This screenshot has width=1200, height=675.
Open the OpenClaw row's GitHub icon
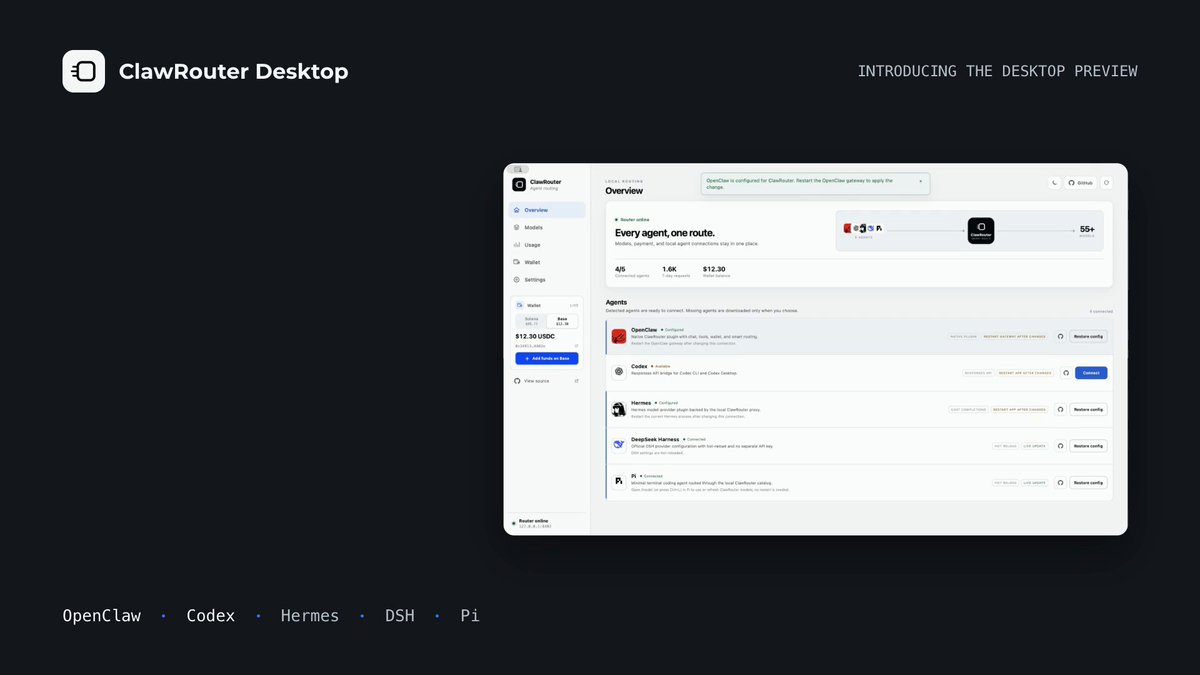1061,336
